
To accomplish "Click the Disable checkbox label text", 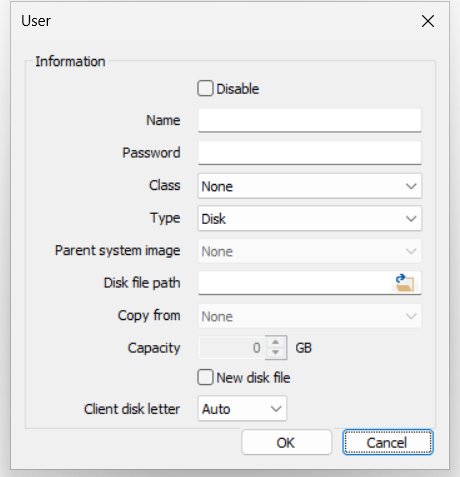I will click(238, 89).
